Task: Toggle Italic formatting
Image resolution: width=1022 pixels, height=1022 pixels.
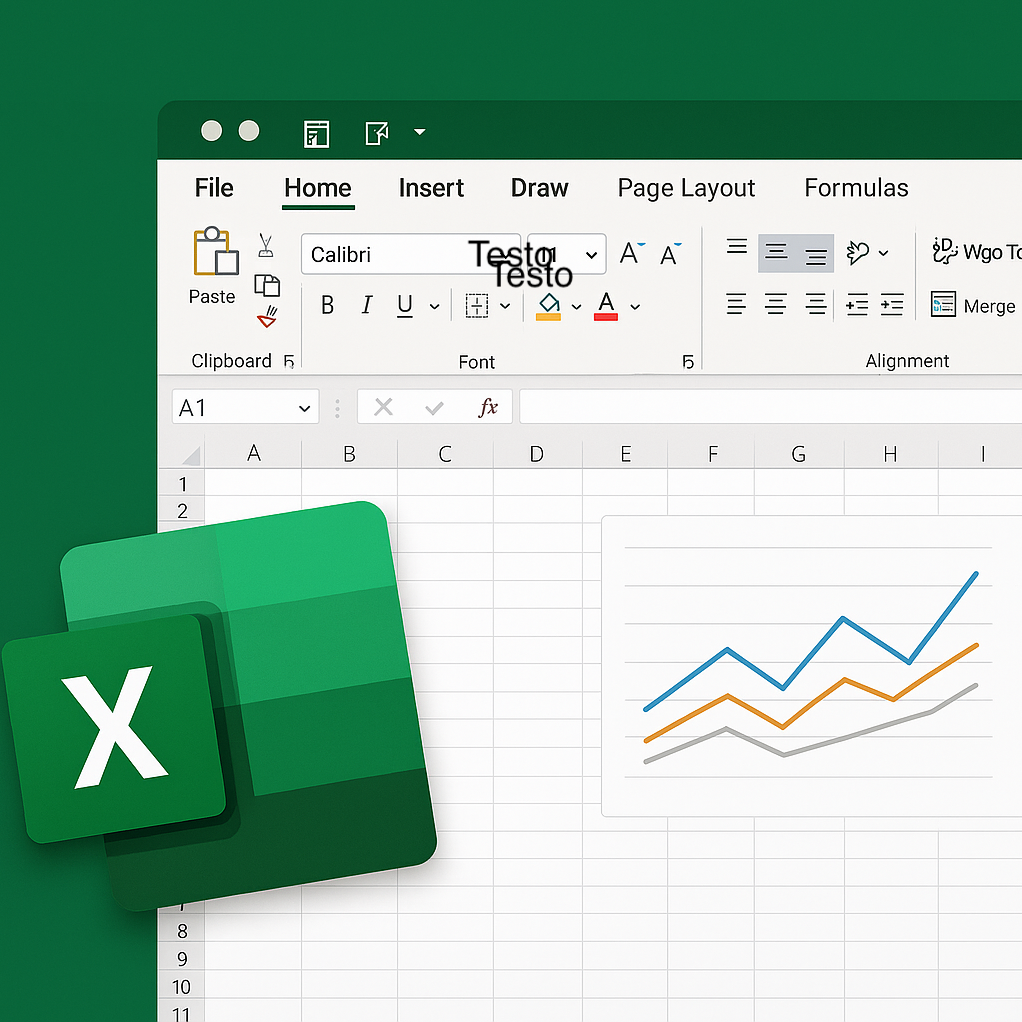Action: click(x=366, y=306)
